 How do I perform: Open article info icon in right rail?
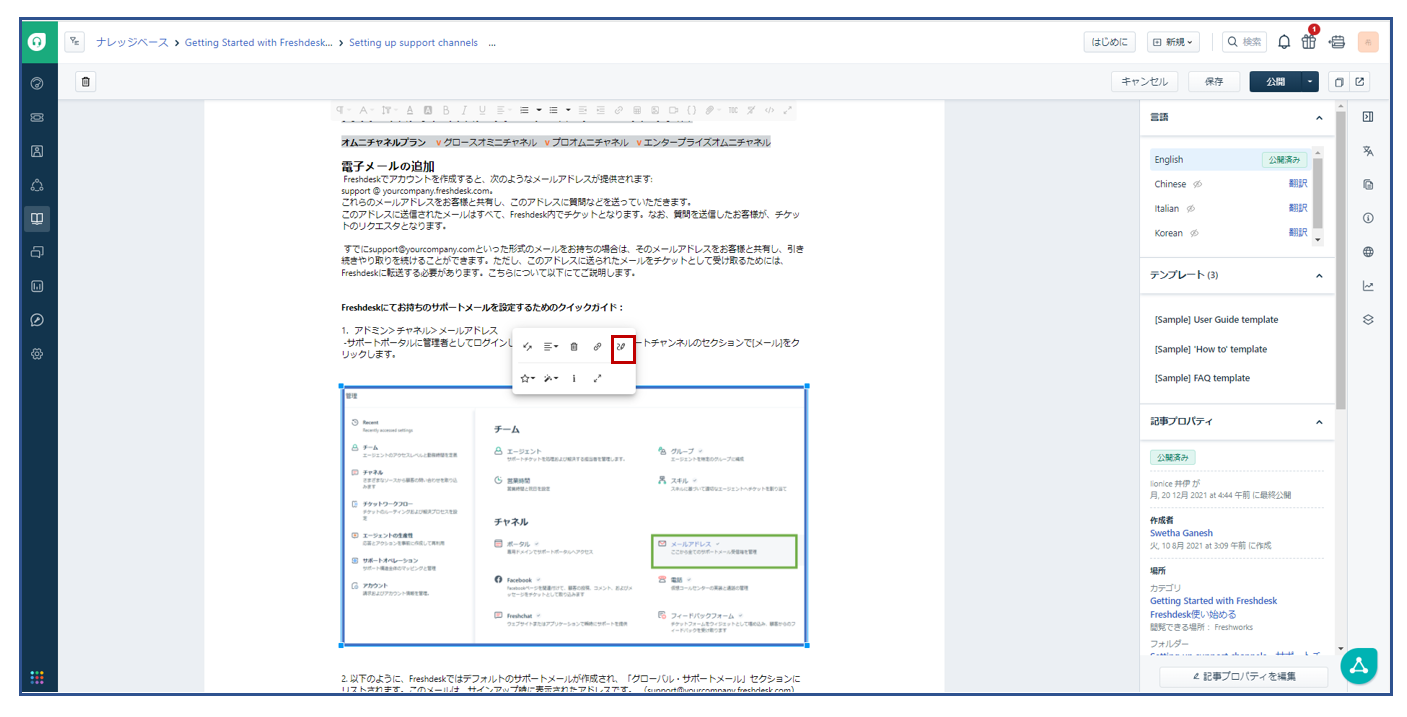click(x=1368, y=218)
